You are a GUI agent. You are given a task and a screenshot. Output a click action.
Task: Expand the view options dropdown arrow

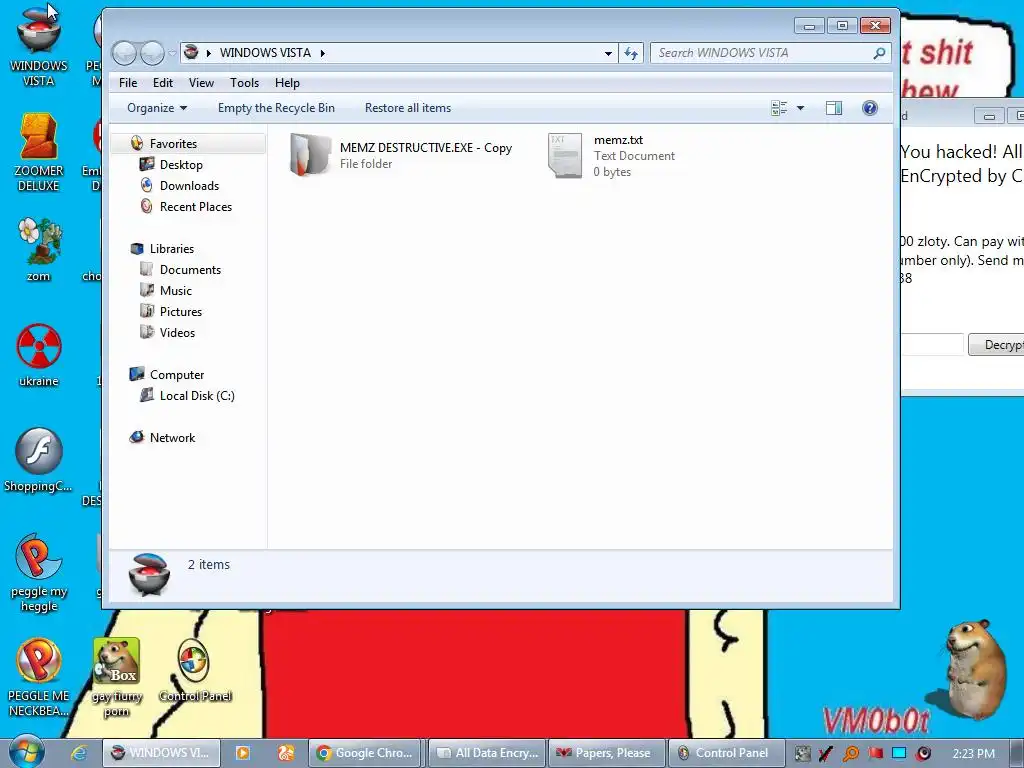point(801,108)
